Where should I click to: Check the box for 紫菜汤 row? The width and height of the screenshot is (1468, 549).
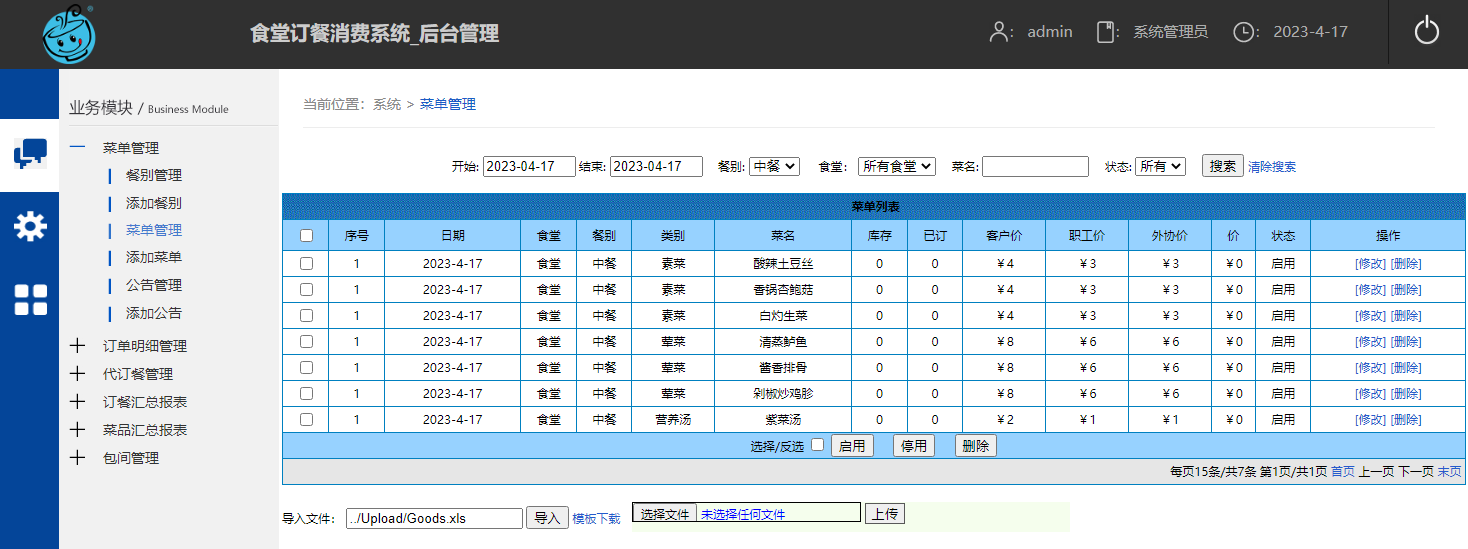point(306,419)
